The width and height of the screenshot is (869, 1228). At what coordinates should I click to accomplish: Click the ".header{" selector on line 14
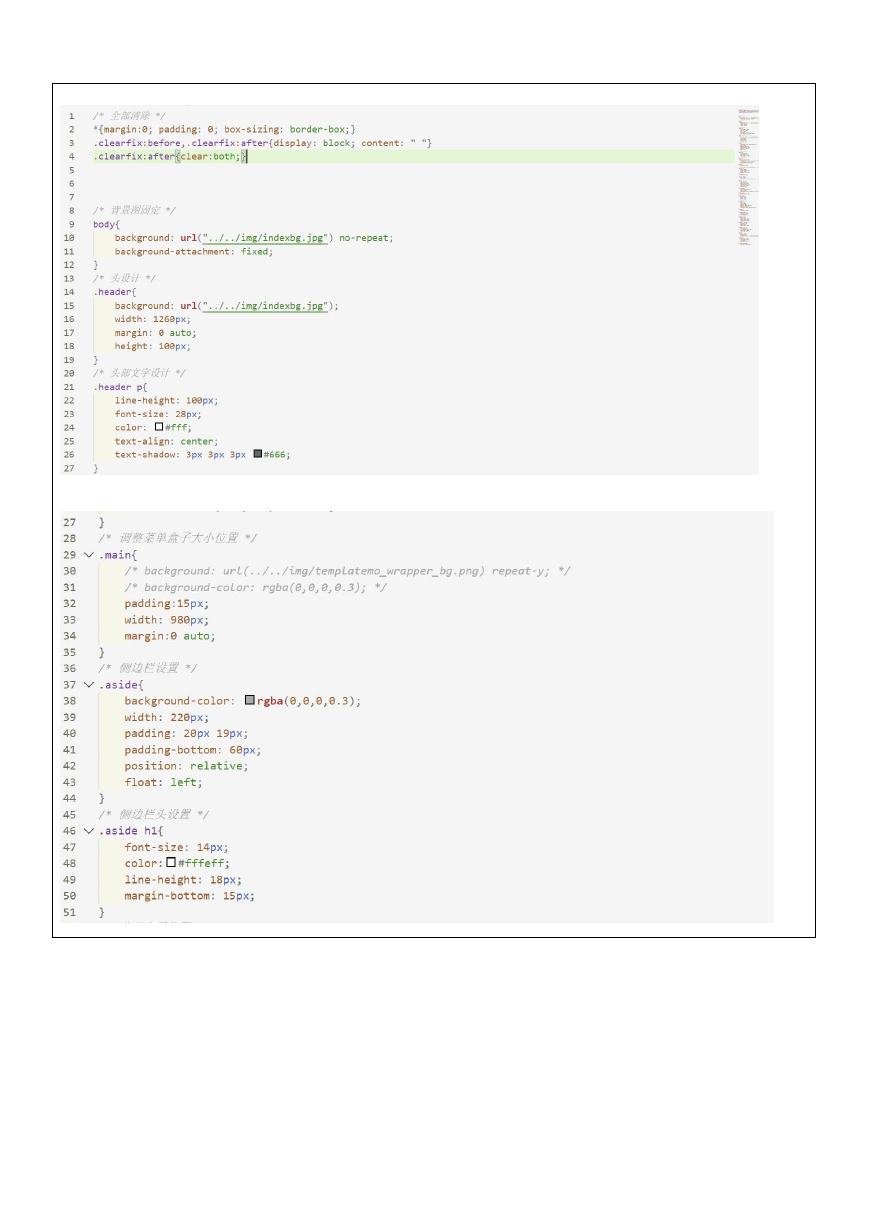coord(113,292)
